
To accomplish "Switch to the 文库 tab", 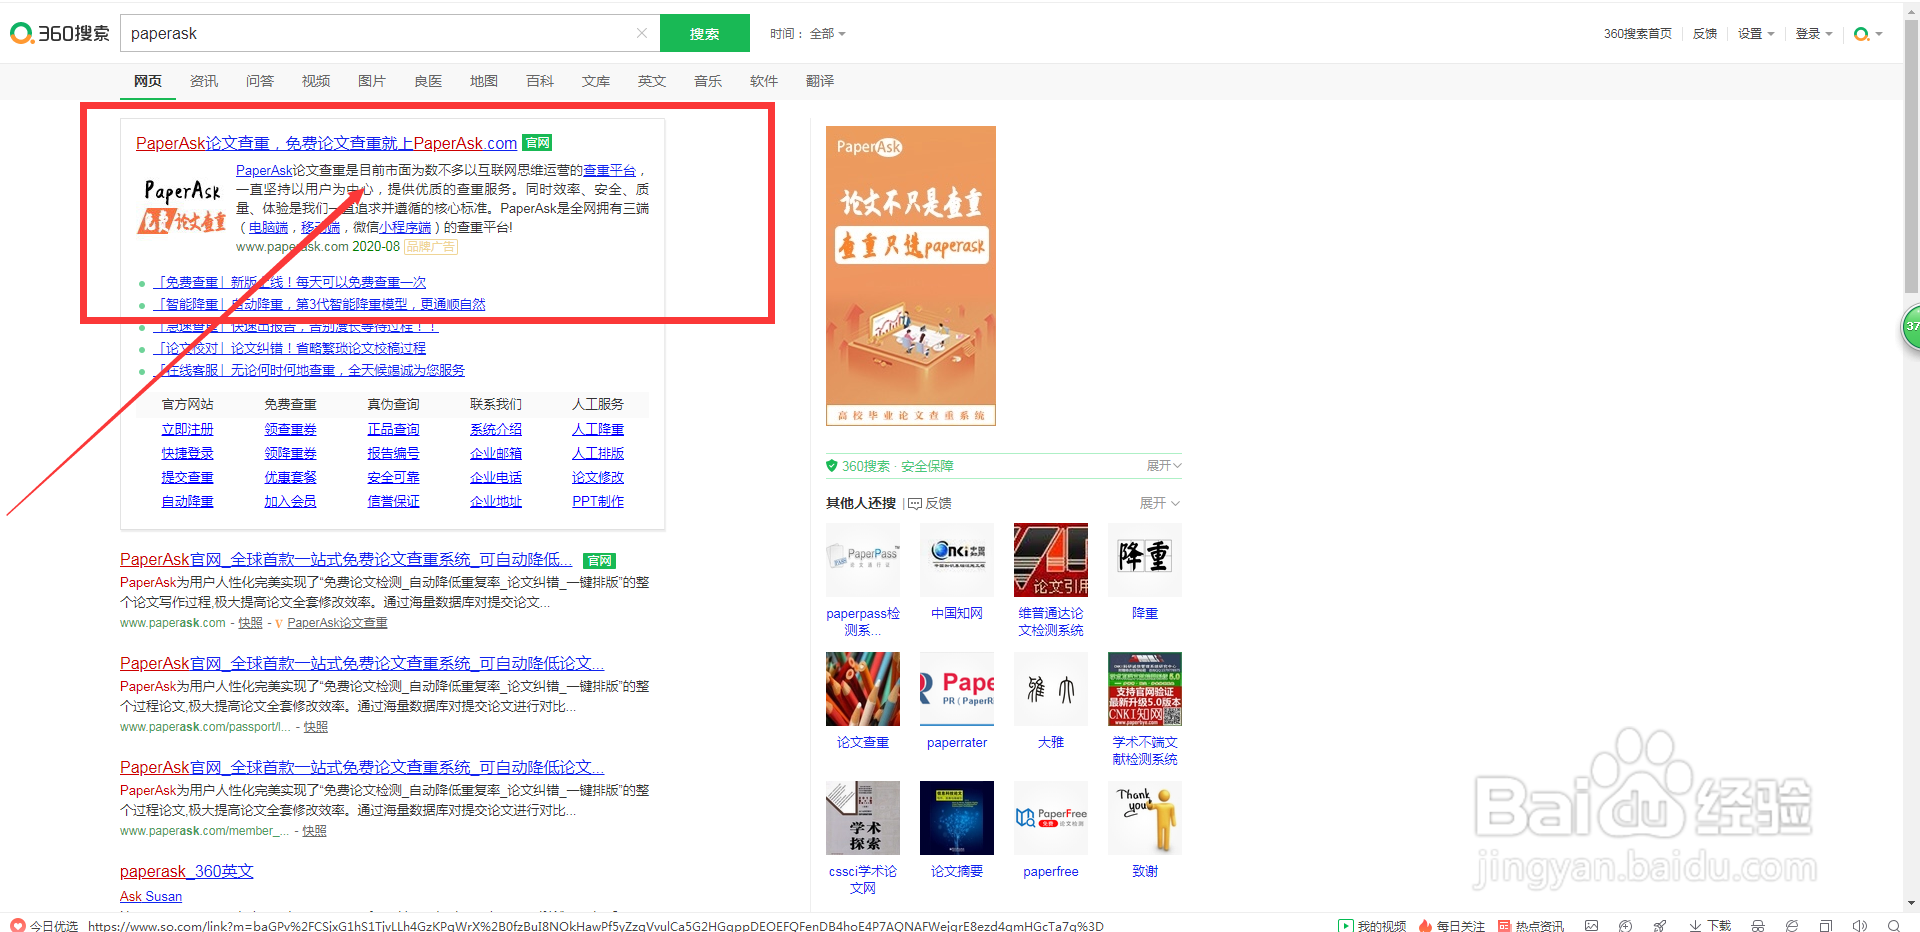I will tap(596, 81).
